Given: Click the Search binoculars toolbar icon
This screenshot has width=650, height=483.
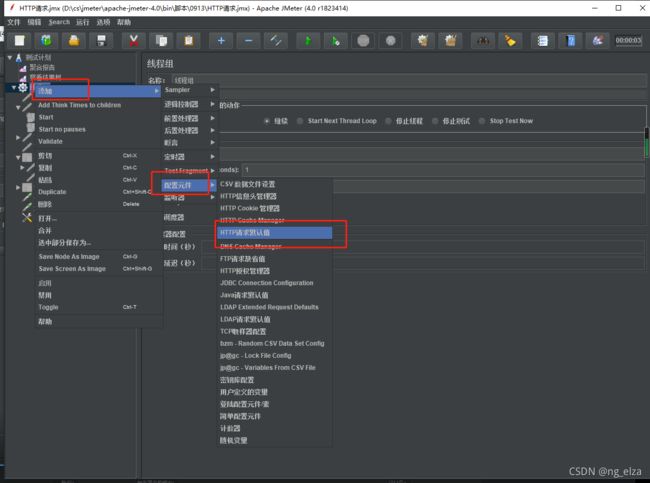Looking at the screenshot, I should tap(483, 41).
